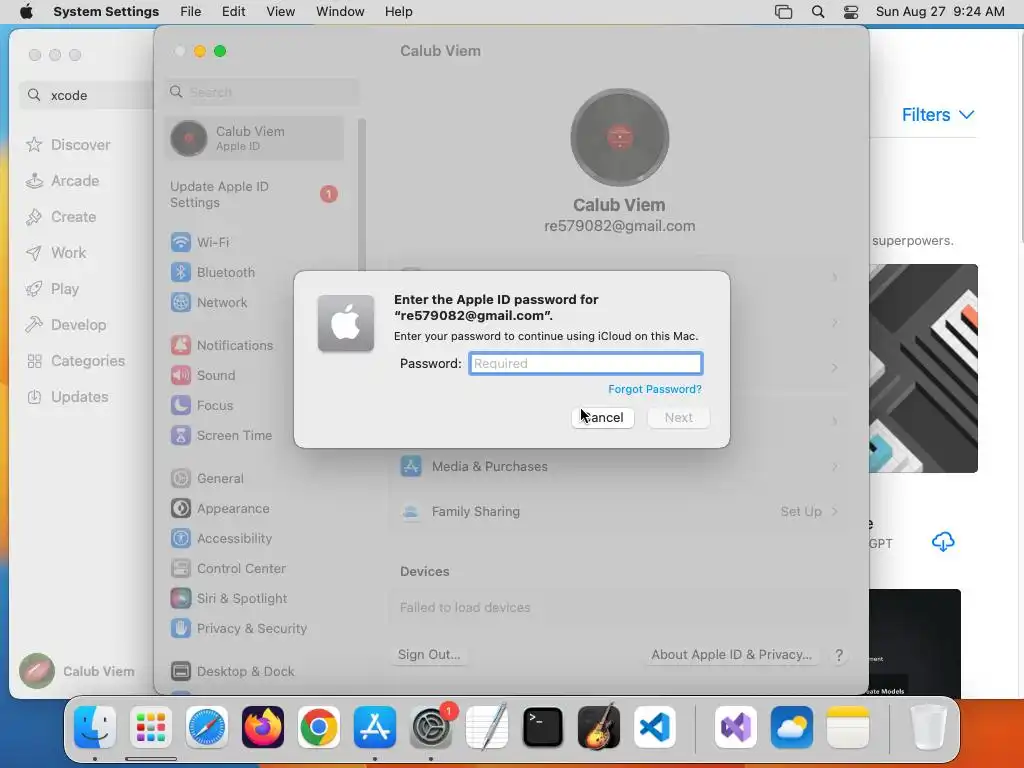Open Terminal from the Dock

click(x=543, y=727)
